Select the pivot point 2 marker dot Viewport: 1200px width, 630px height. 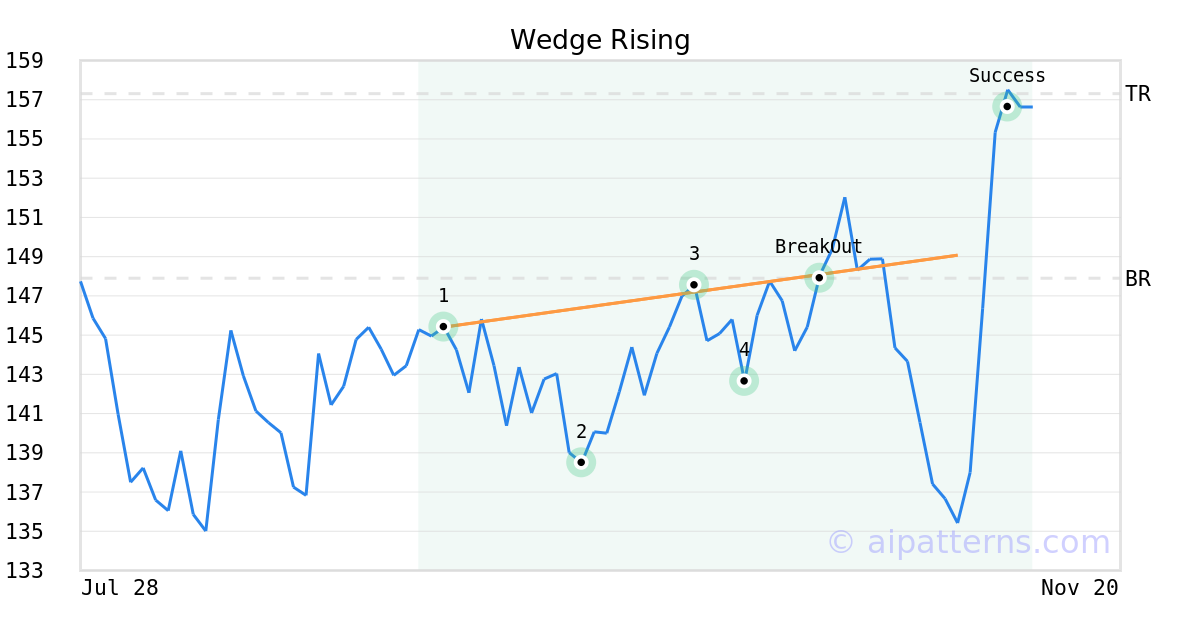[x=581, y=462]
